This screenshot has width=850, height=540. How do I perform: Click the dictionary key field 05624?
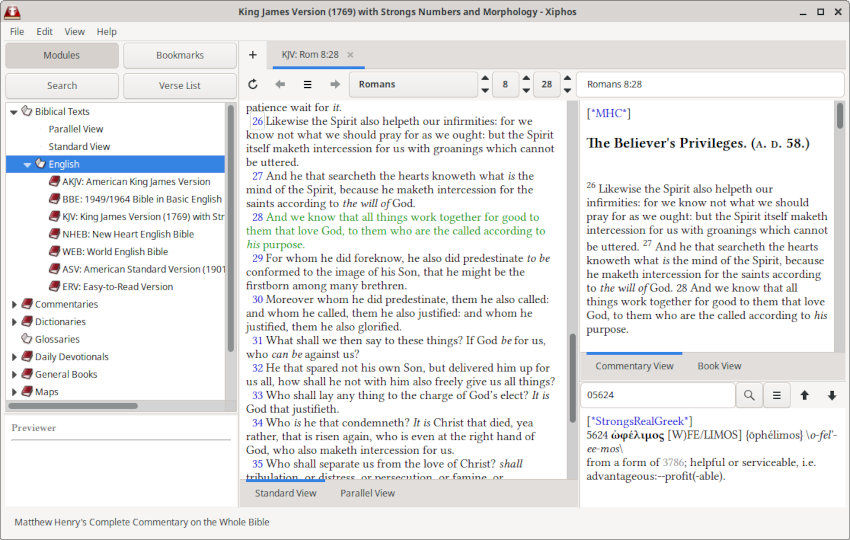tap(658, 395)
